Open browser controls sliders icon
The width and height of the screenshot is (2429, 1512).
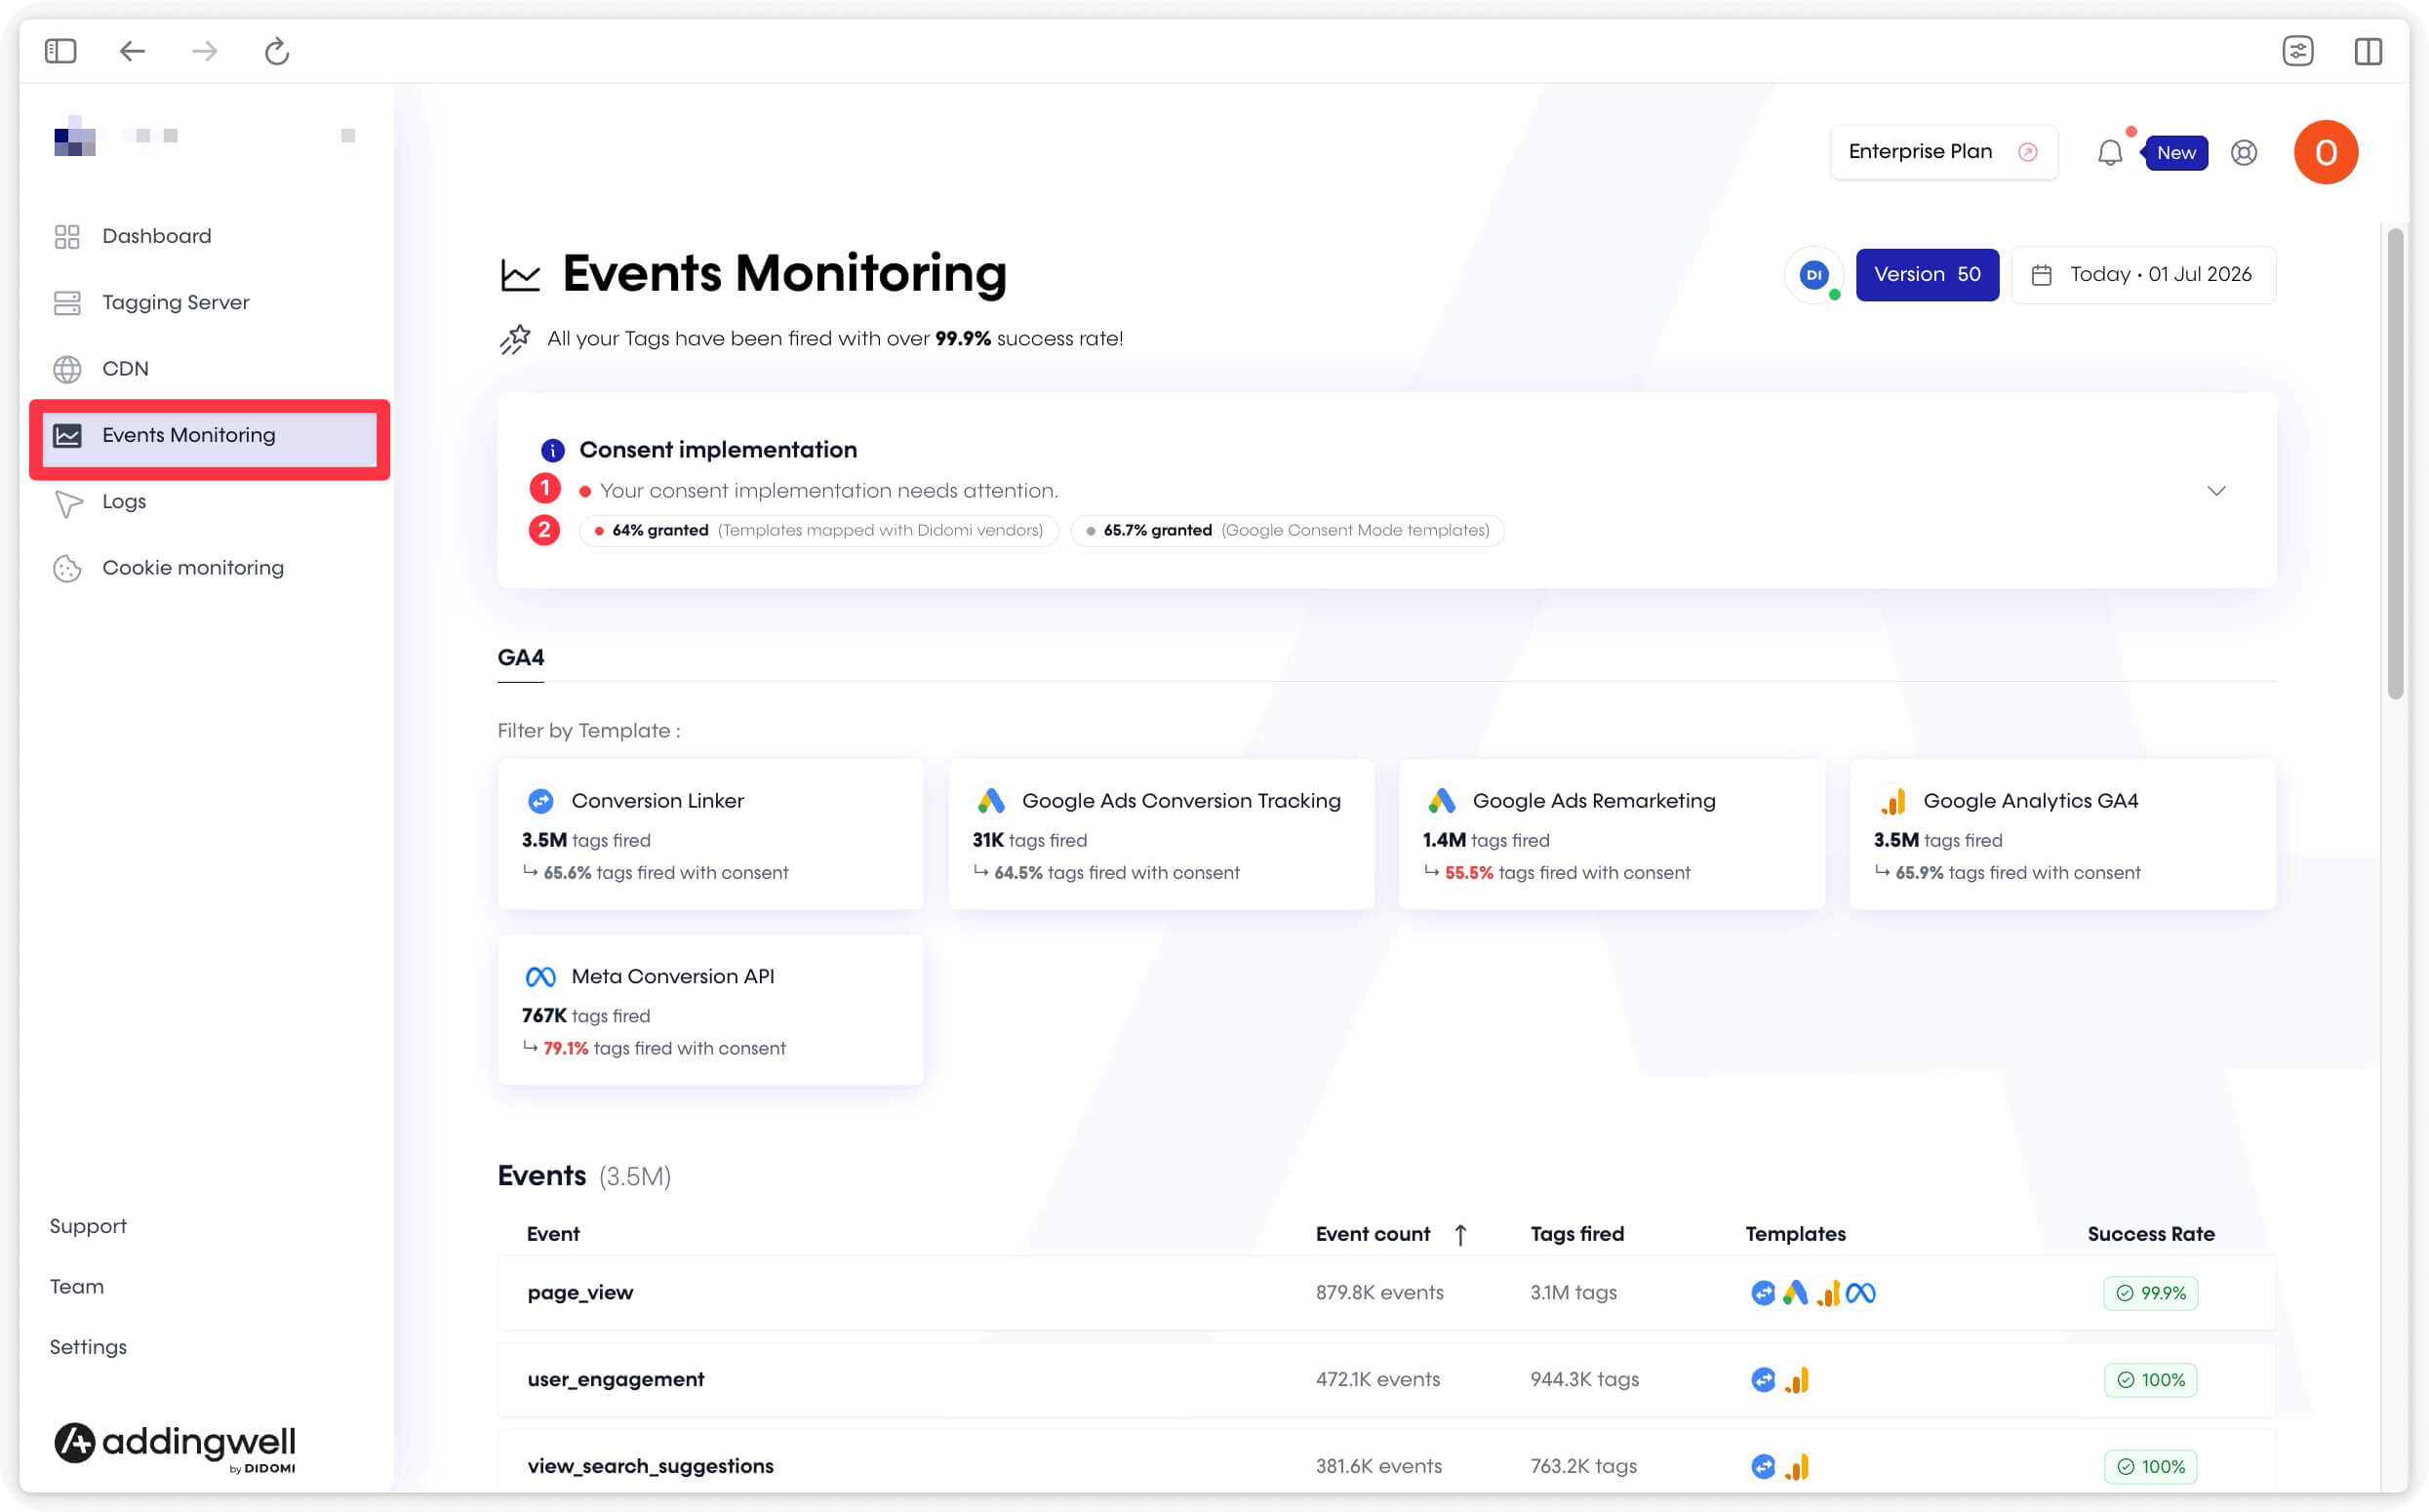point(2298,50)
